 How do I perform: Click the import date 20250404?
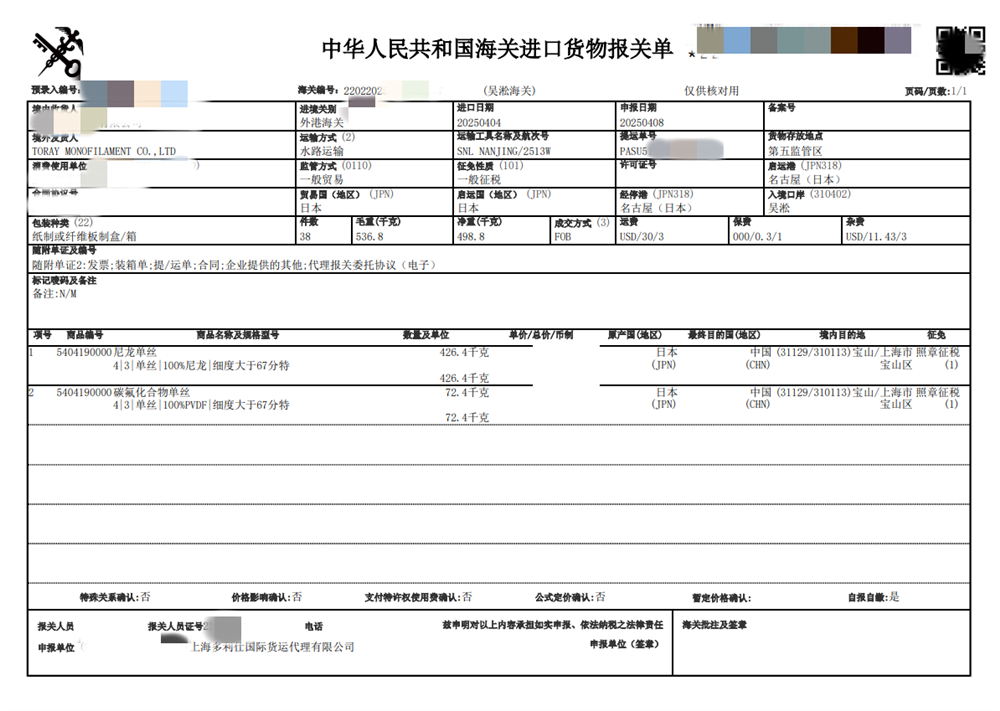click(x=479, y=122)
